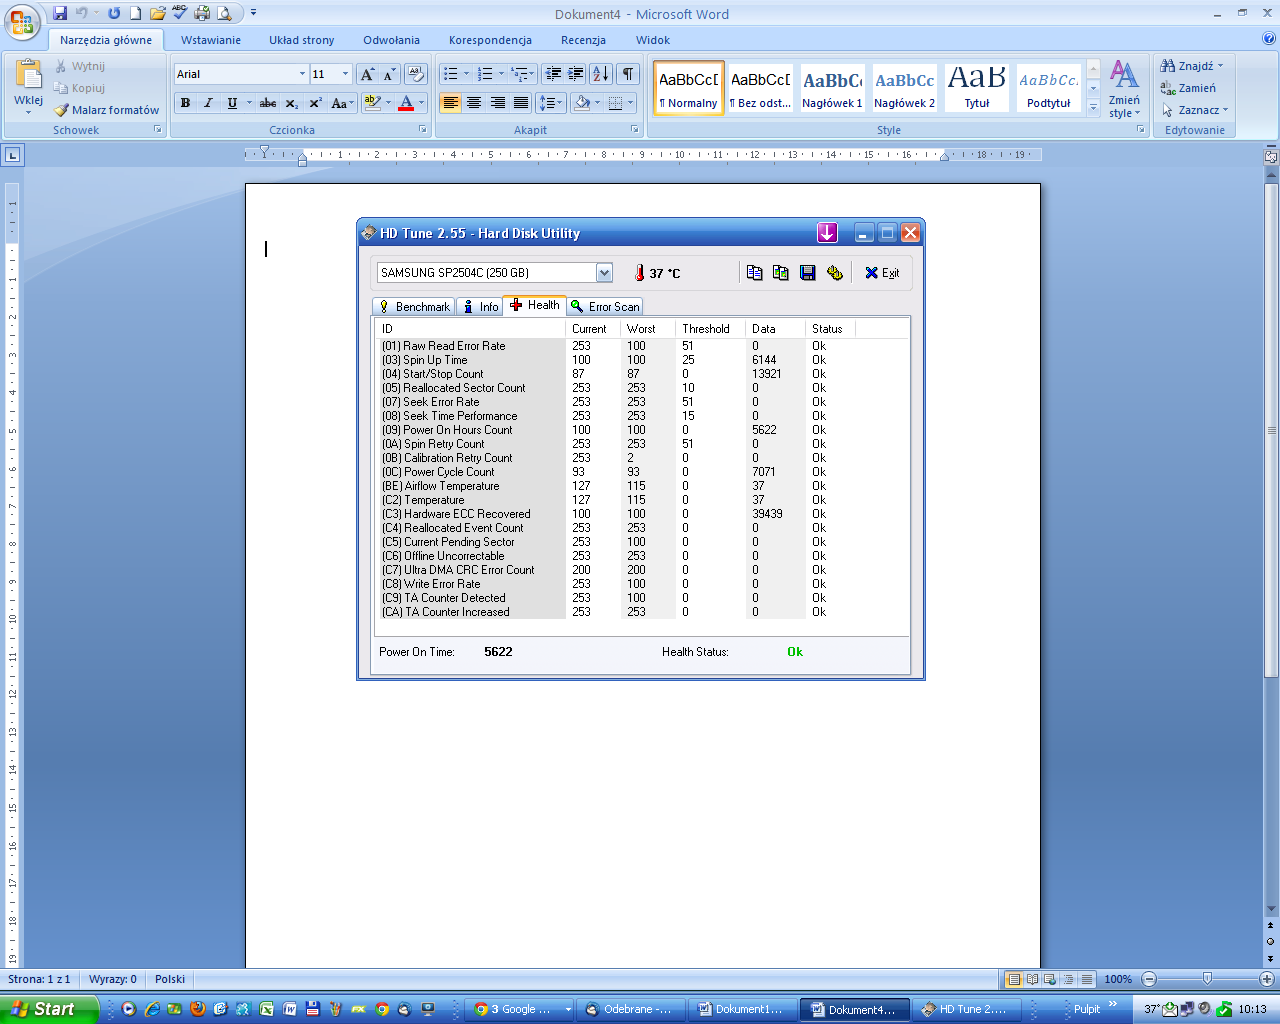The height and width of the screenshot is (1024, 1280).
Task: Open line spacing dropdown
Action: pyautogui.click(x=551, y=103)
